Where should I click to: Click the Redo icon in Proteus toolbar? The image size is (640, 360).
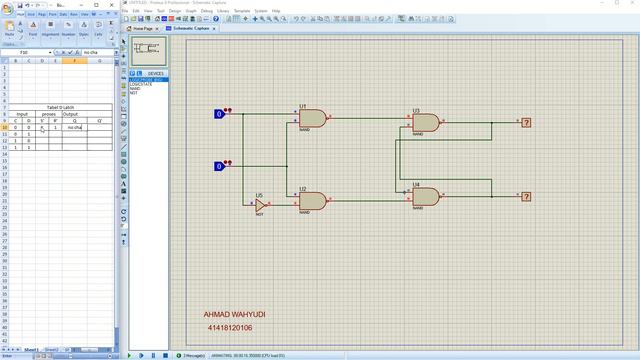pos(304,19)
